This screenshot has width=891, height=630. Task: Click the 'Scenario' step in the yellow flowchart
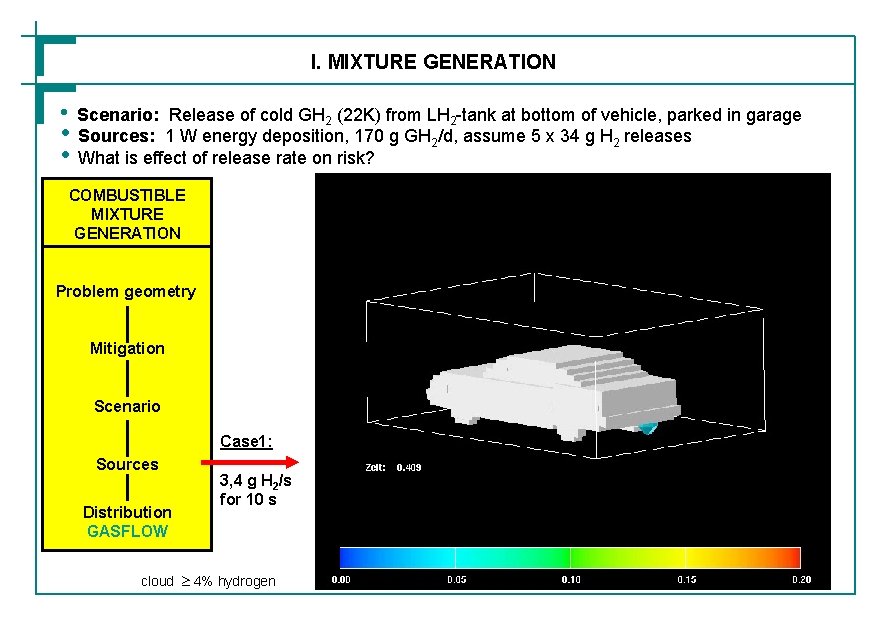[127, 406]
